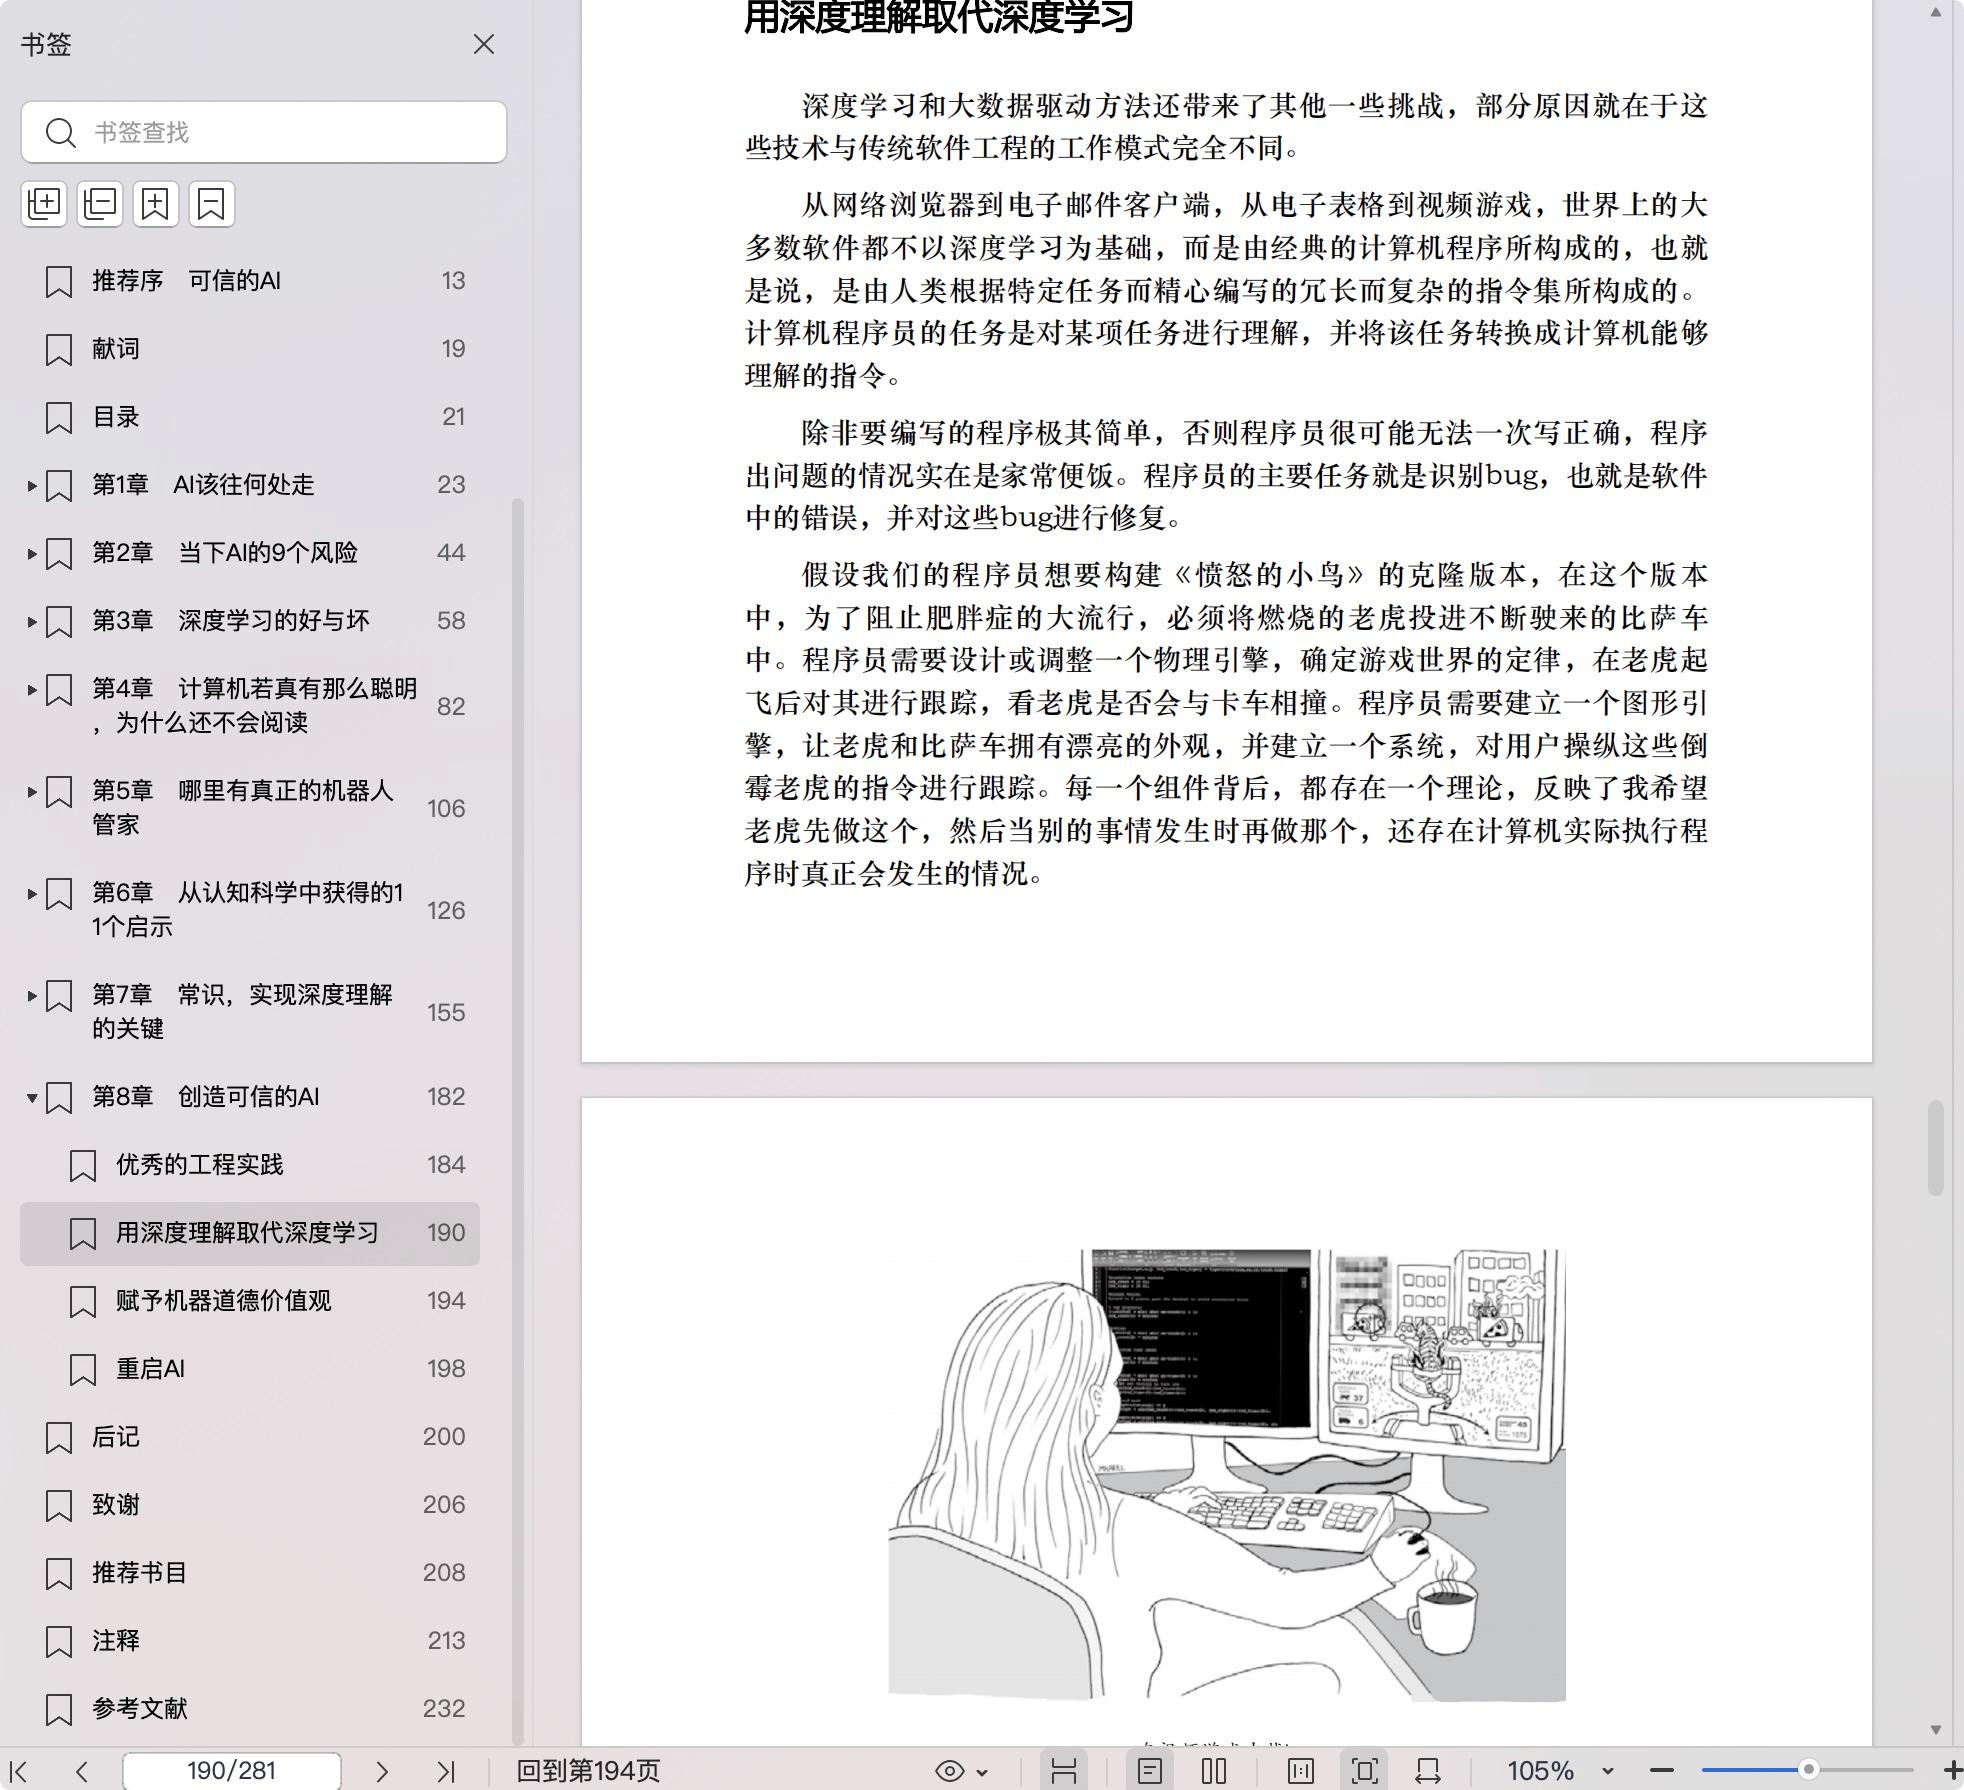Collapse all bookmarks icon

pyautogui.click(x=100, y=203)
